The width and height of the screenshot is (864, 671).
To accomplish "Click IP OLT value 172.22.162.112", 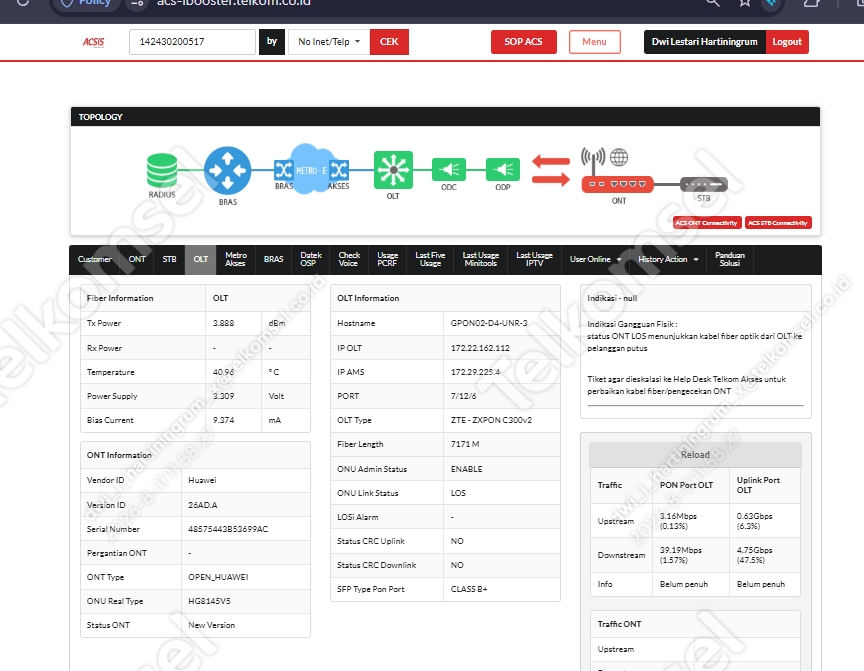I will 480,348.
